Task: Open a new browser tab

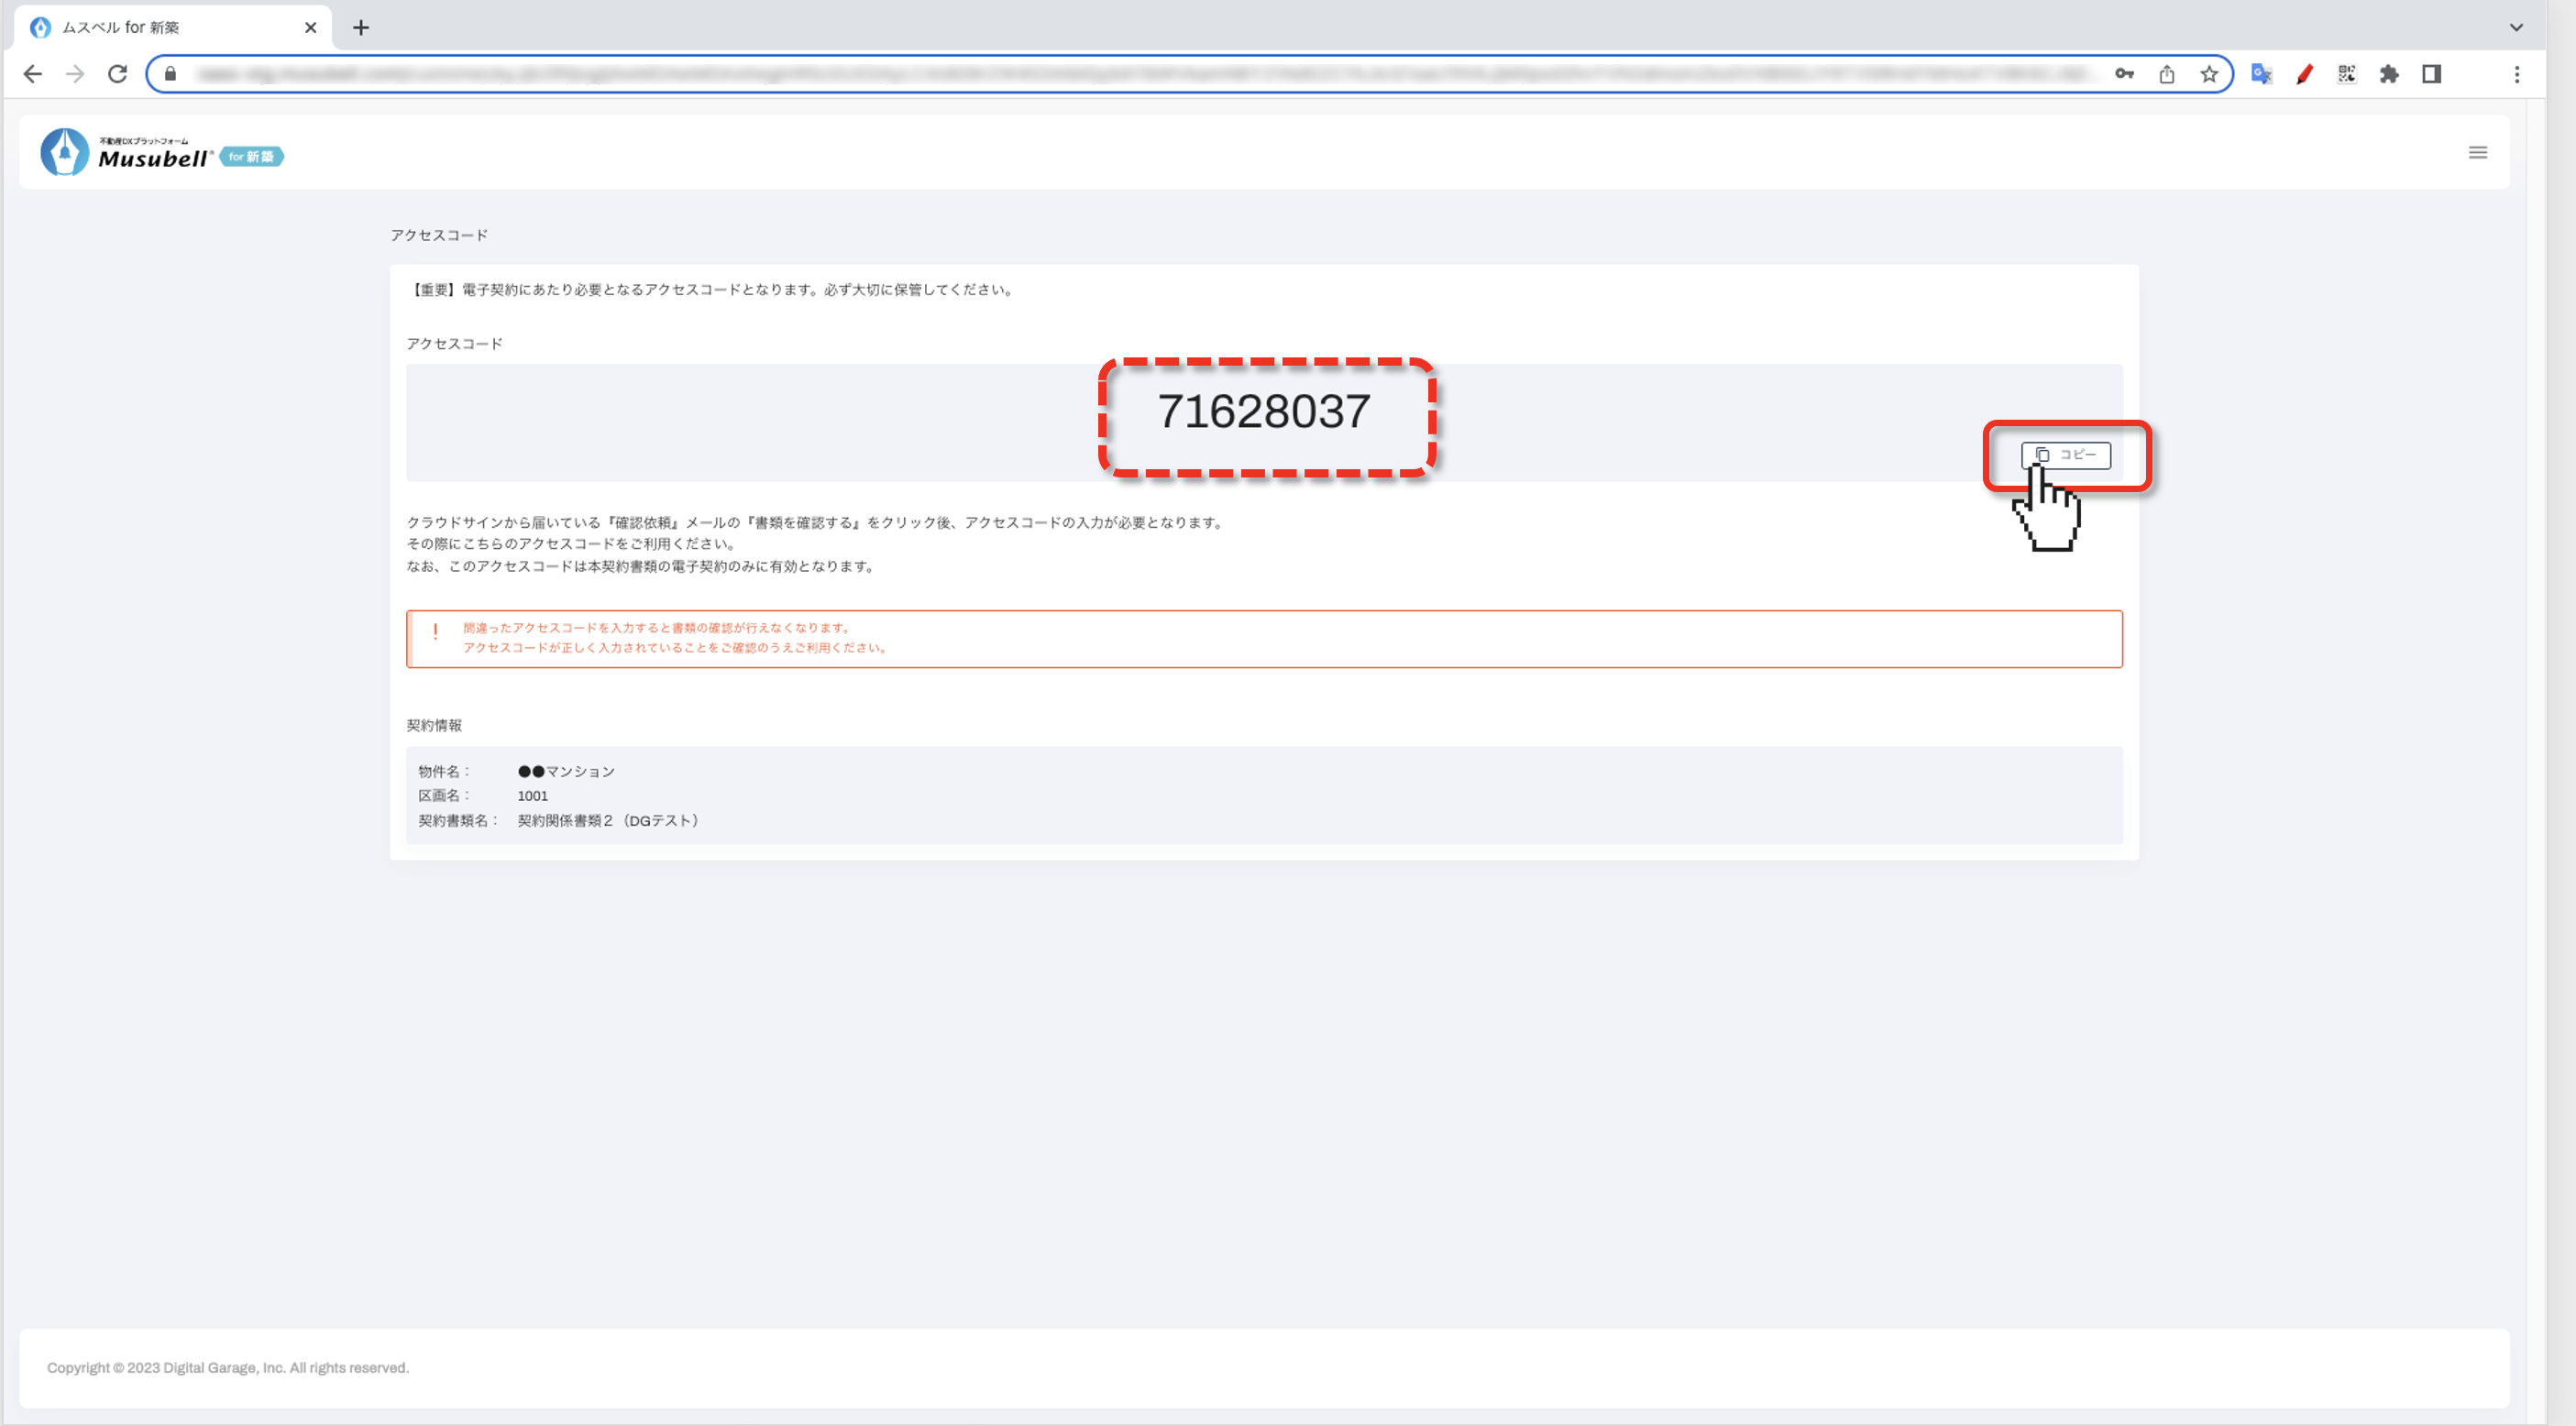Action: point(361,28)
